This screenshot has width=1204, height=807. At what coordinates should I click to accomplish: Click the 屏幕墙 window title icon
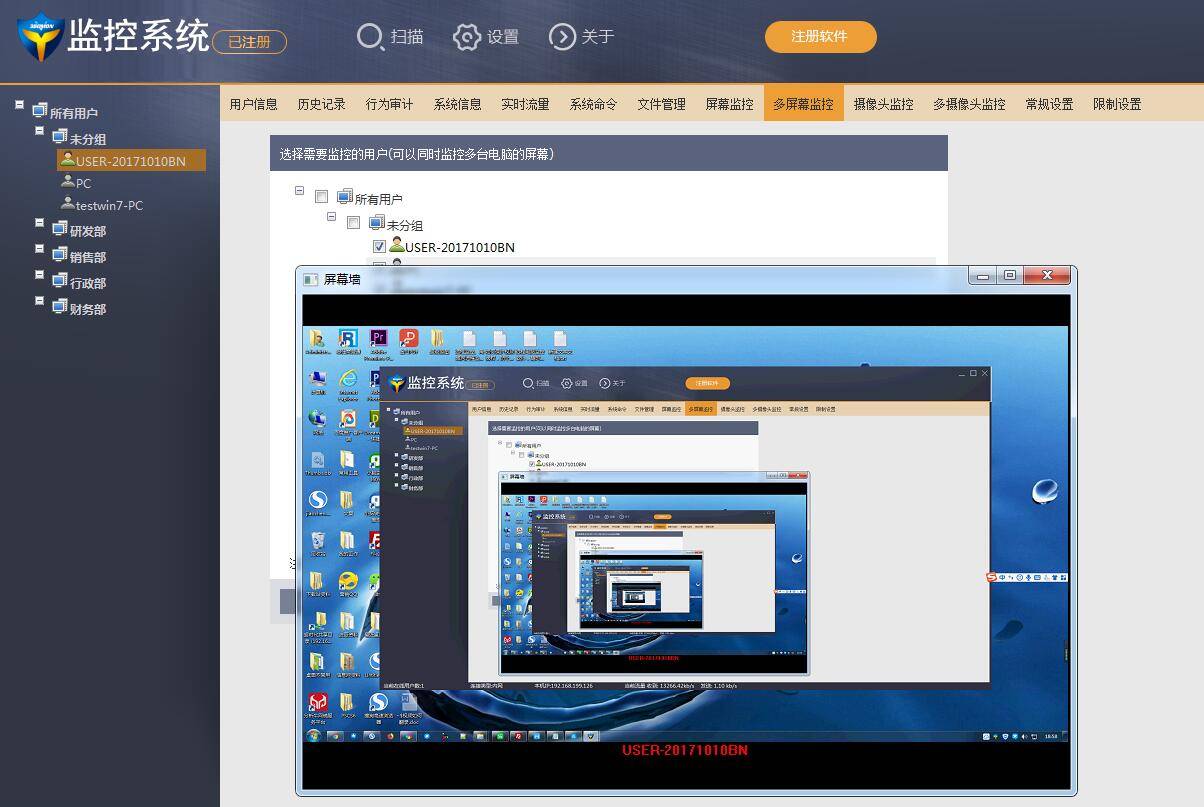311,280
